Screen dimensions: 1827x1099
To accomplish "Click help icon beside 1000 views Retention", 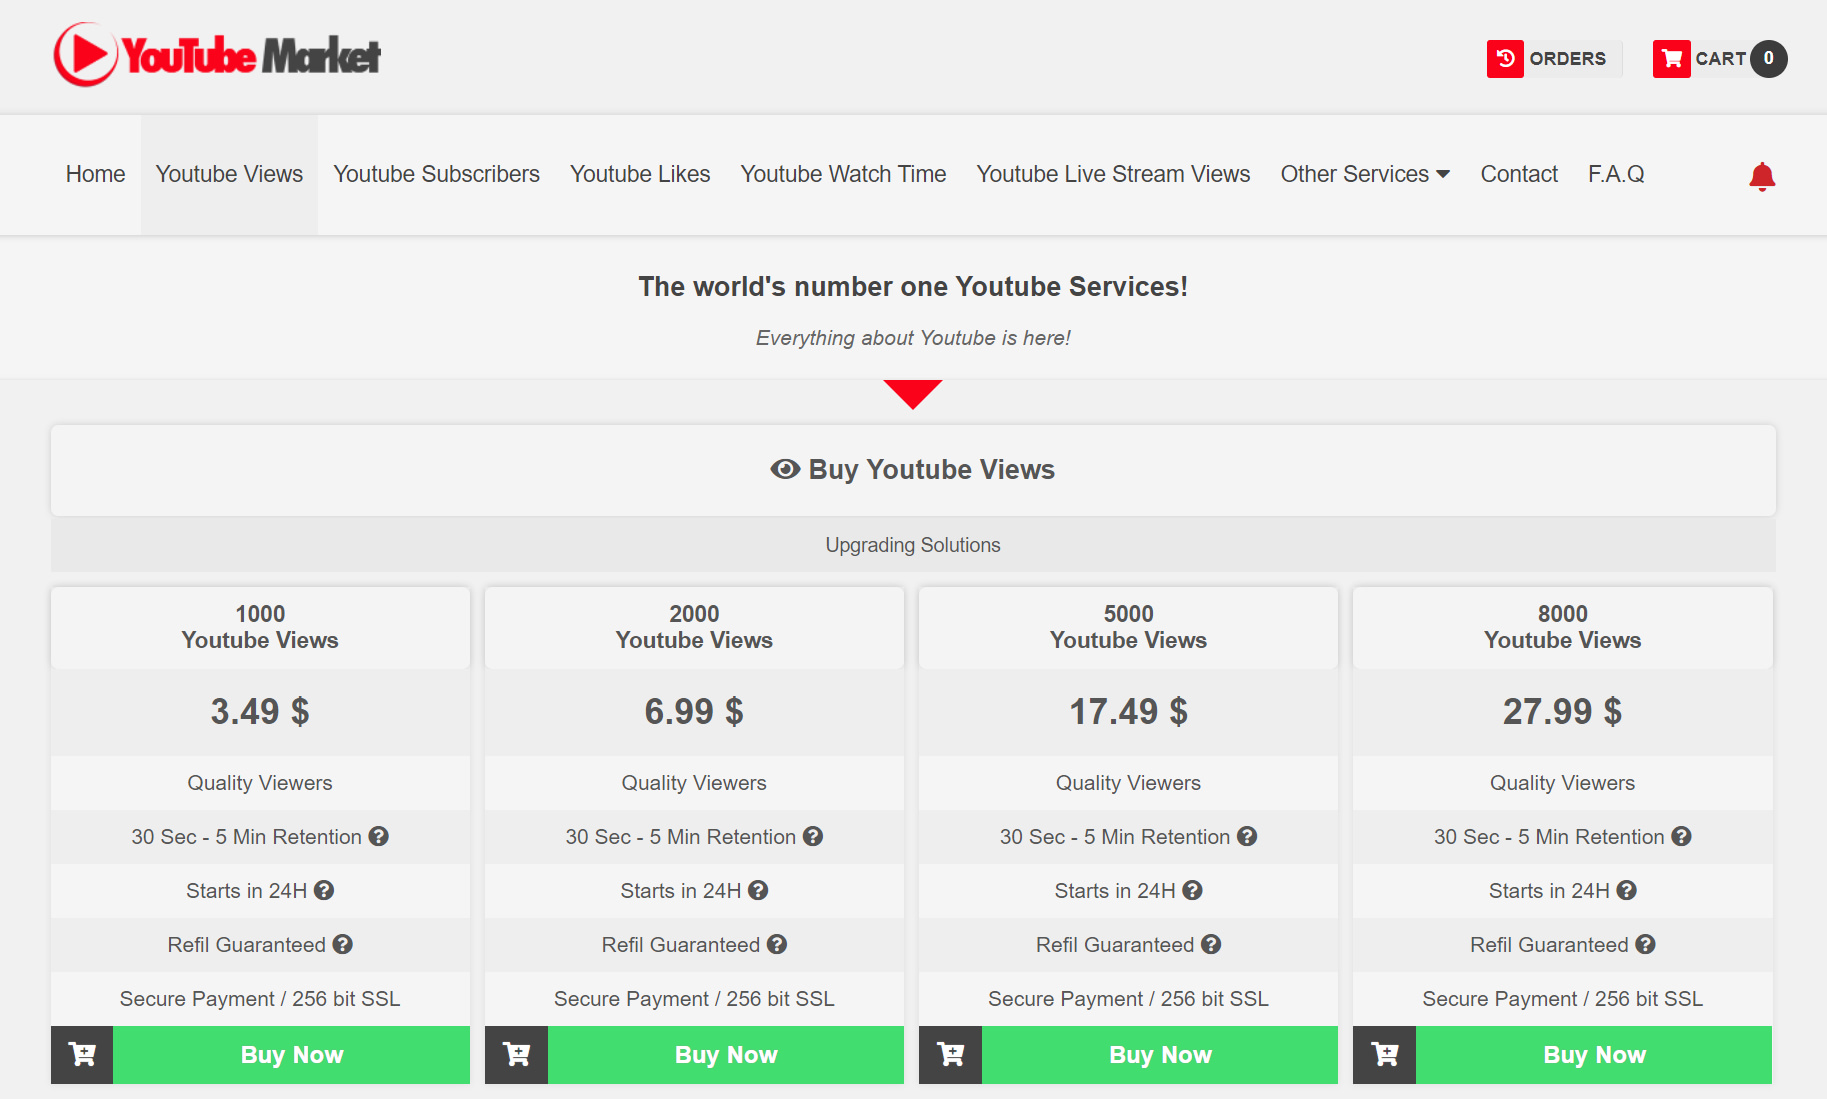I will pos(378,837).
